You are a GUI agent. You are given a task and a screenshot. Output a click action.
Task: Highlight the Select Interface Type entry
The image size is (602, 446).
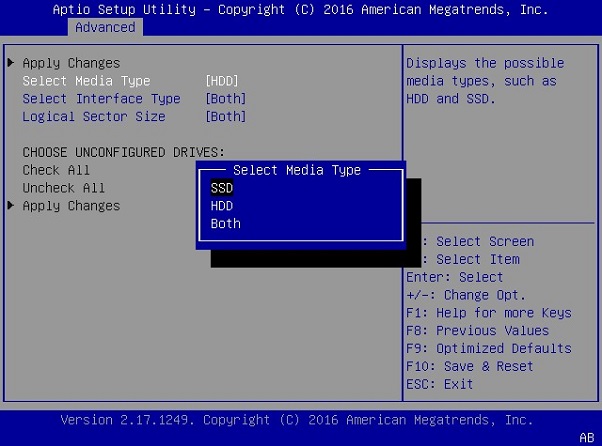[101, 99]
